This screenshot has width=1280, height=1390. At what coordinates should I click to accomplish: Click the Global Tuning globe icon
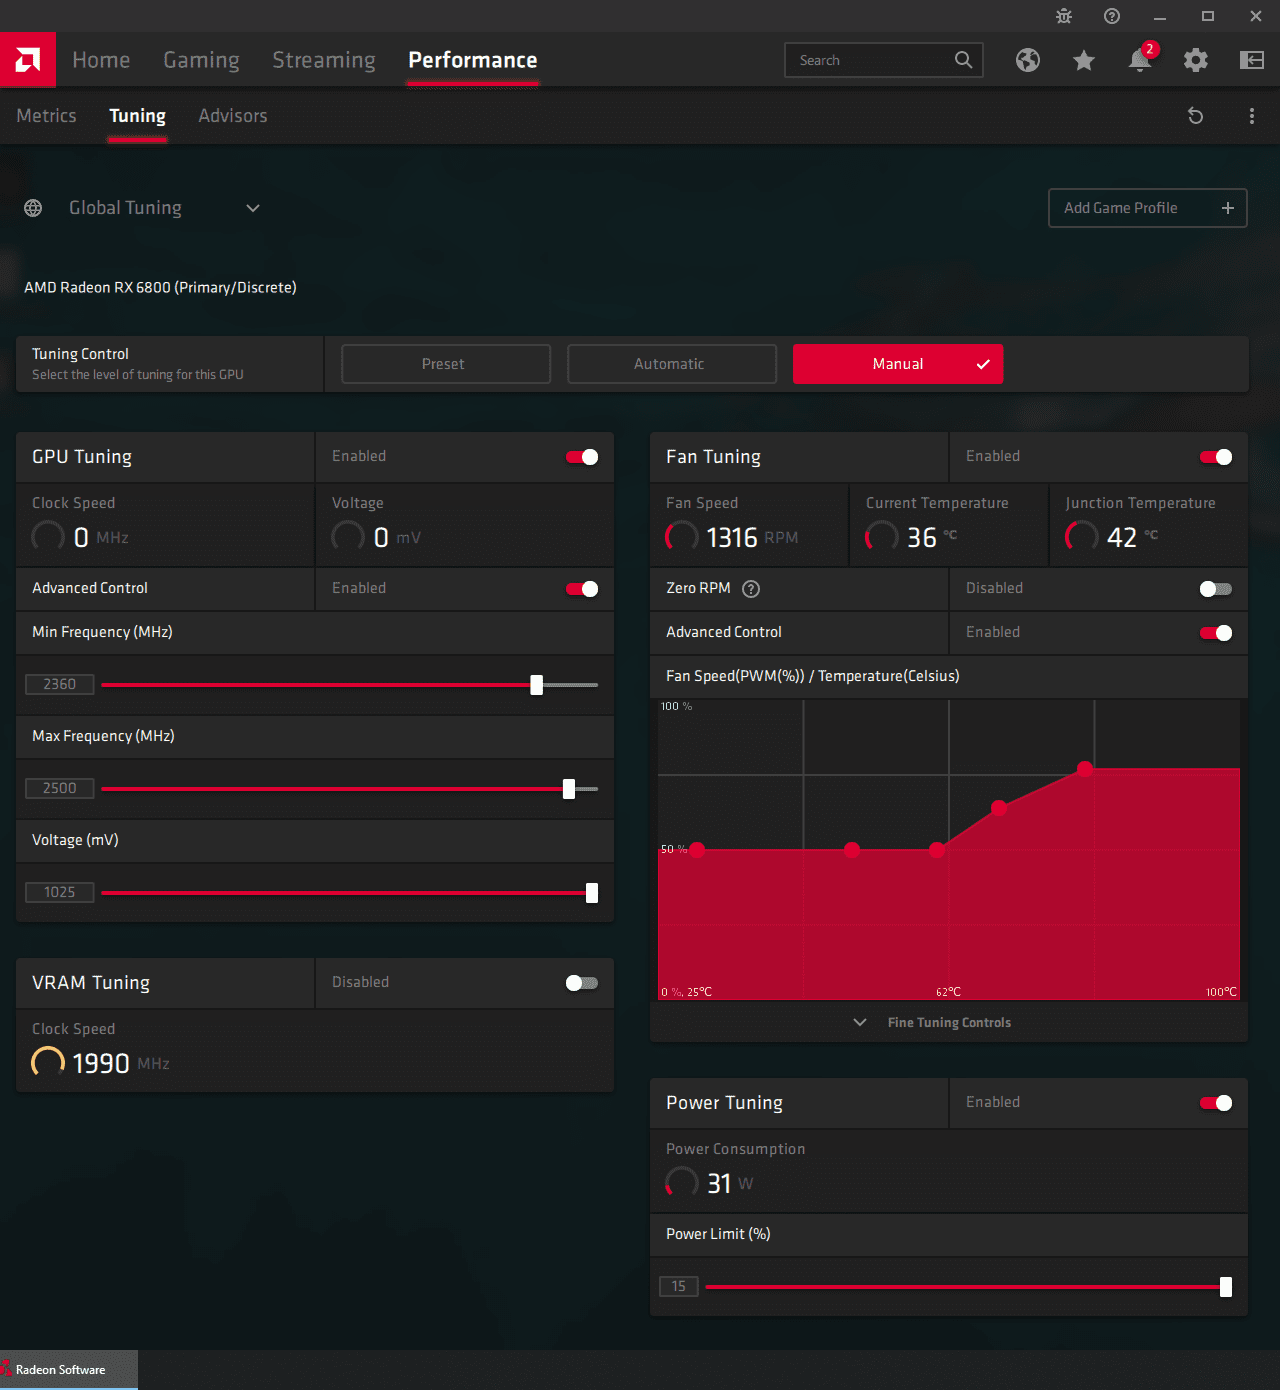[33, 208]
